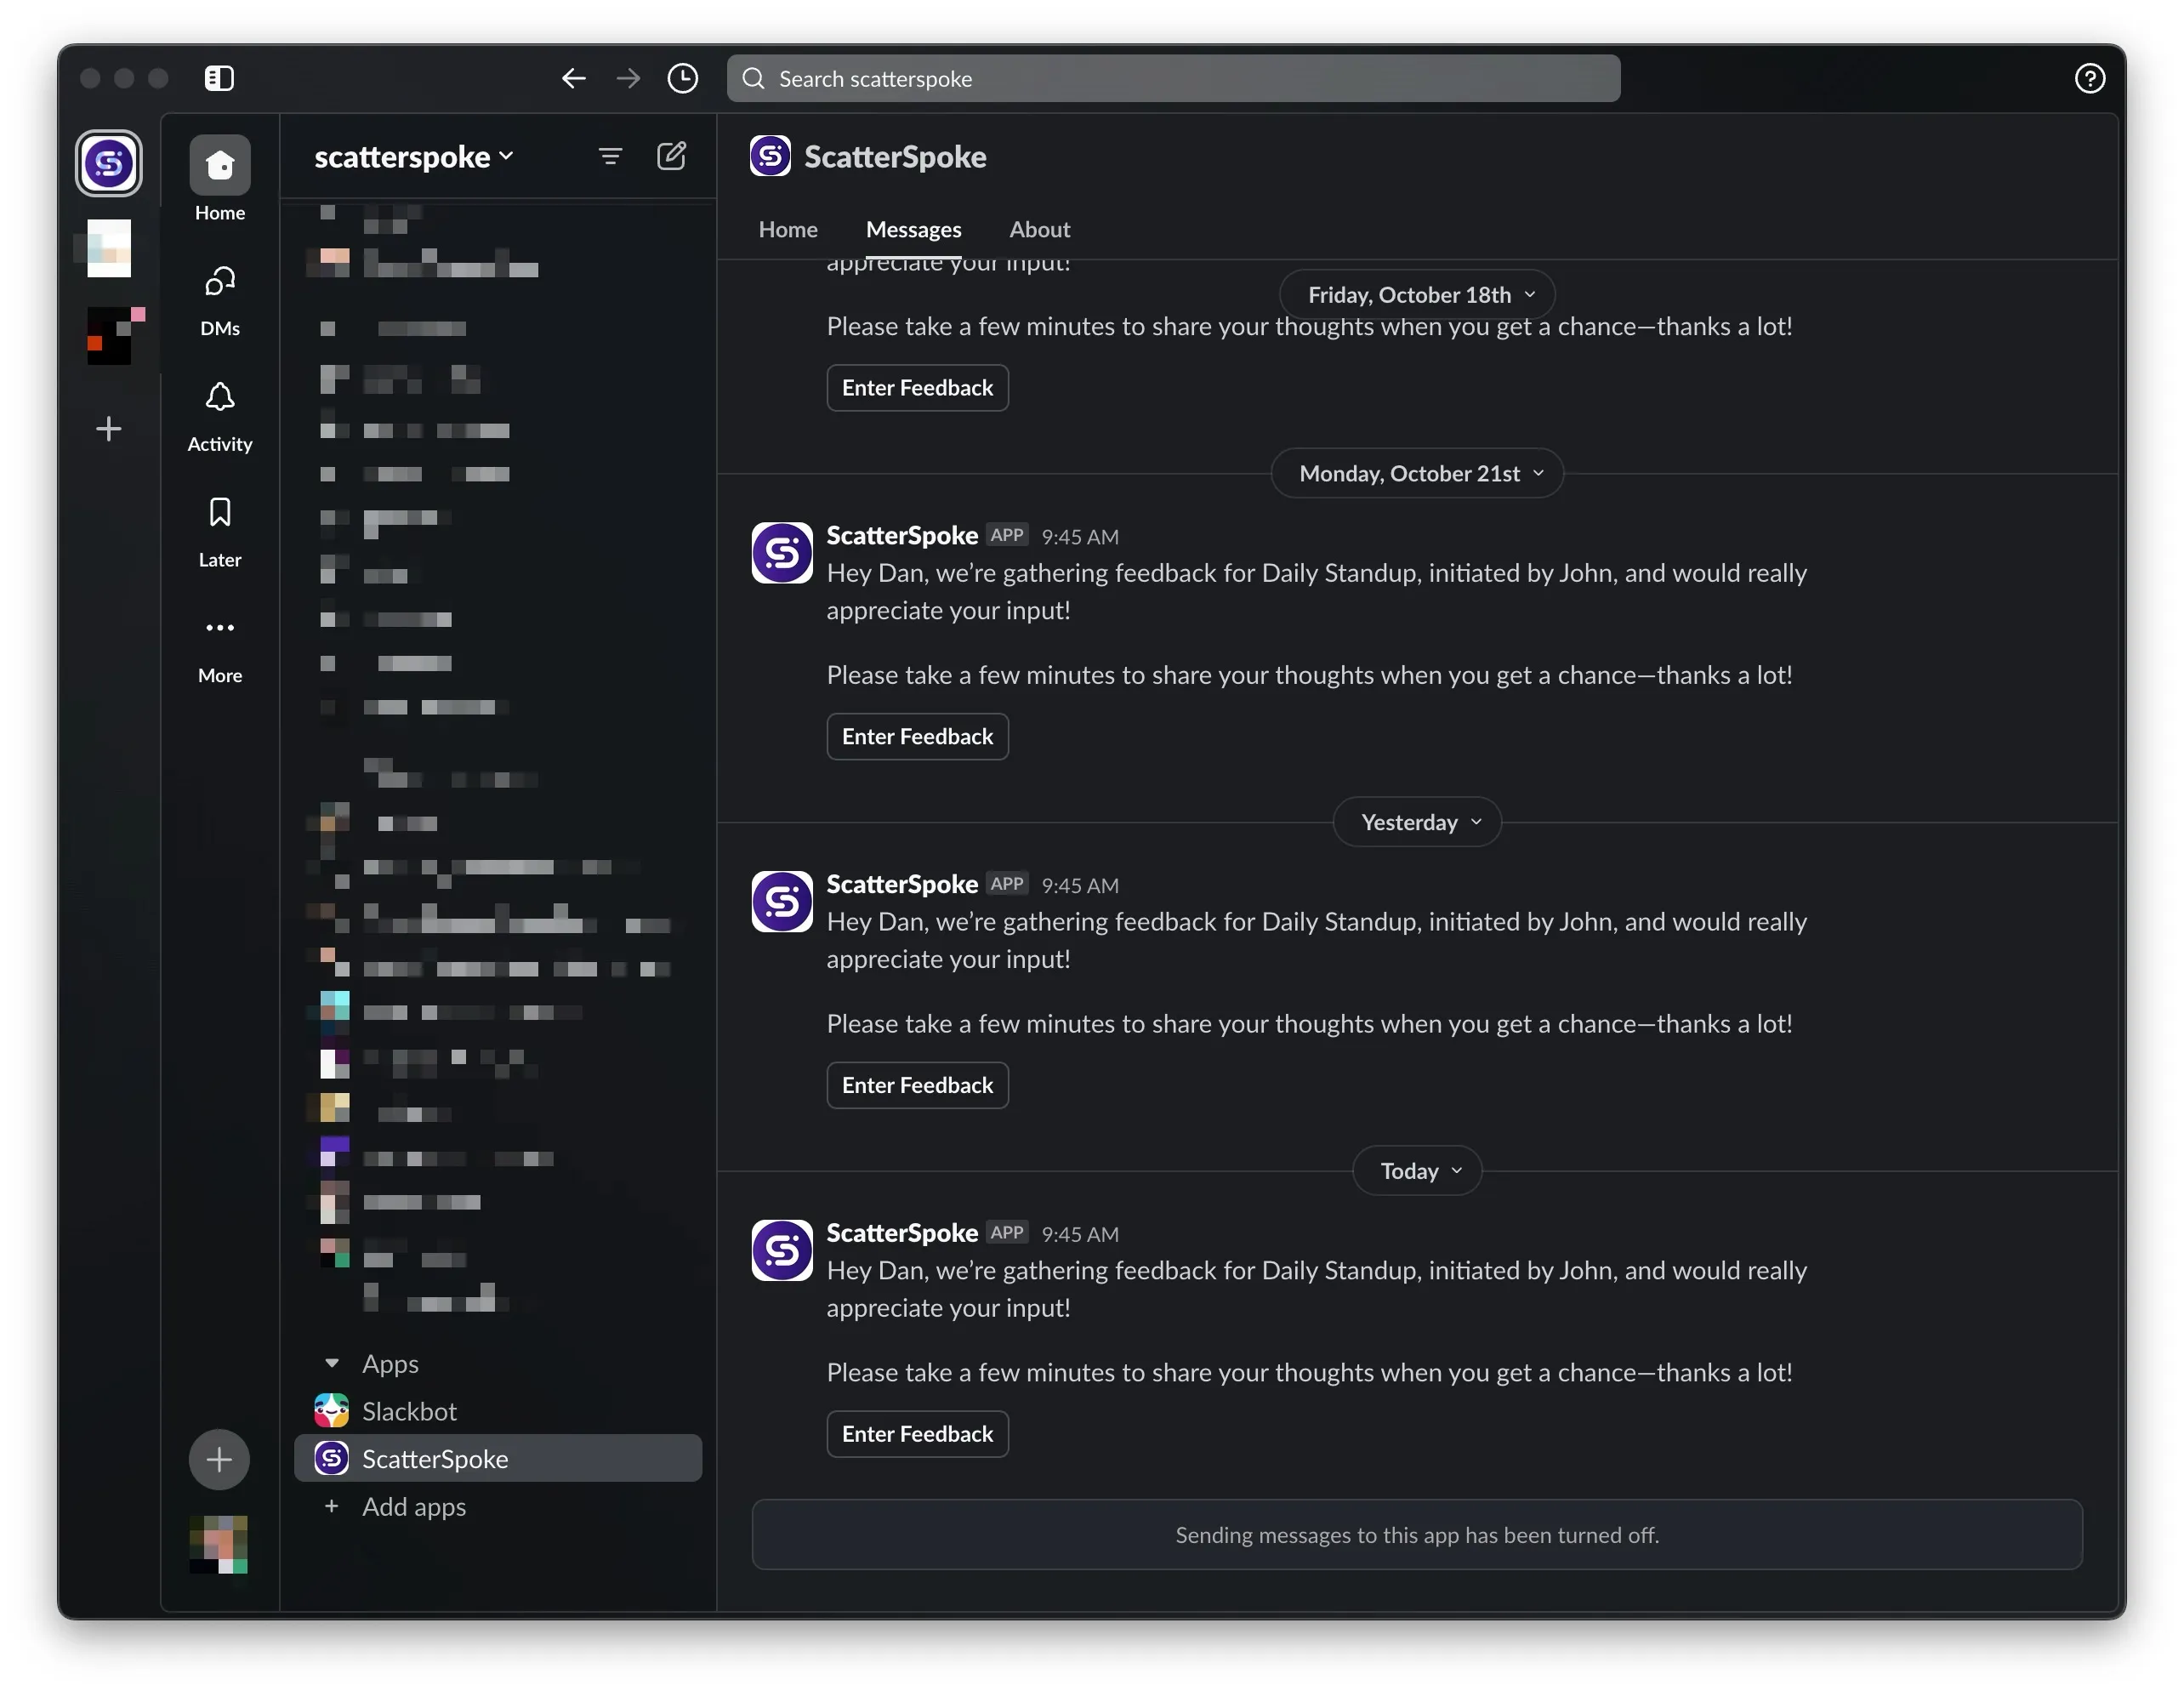Select Slackbot in the Apps list
Screen dimensions: 2184x1691
coord(408,1412)
